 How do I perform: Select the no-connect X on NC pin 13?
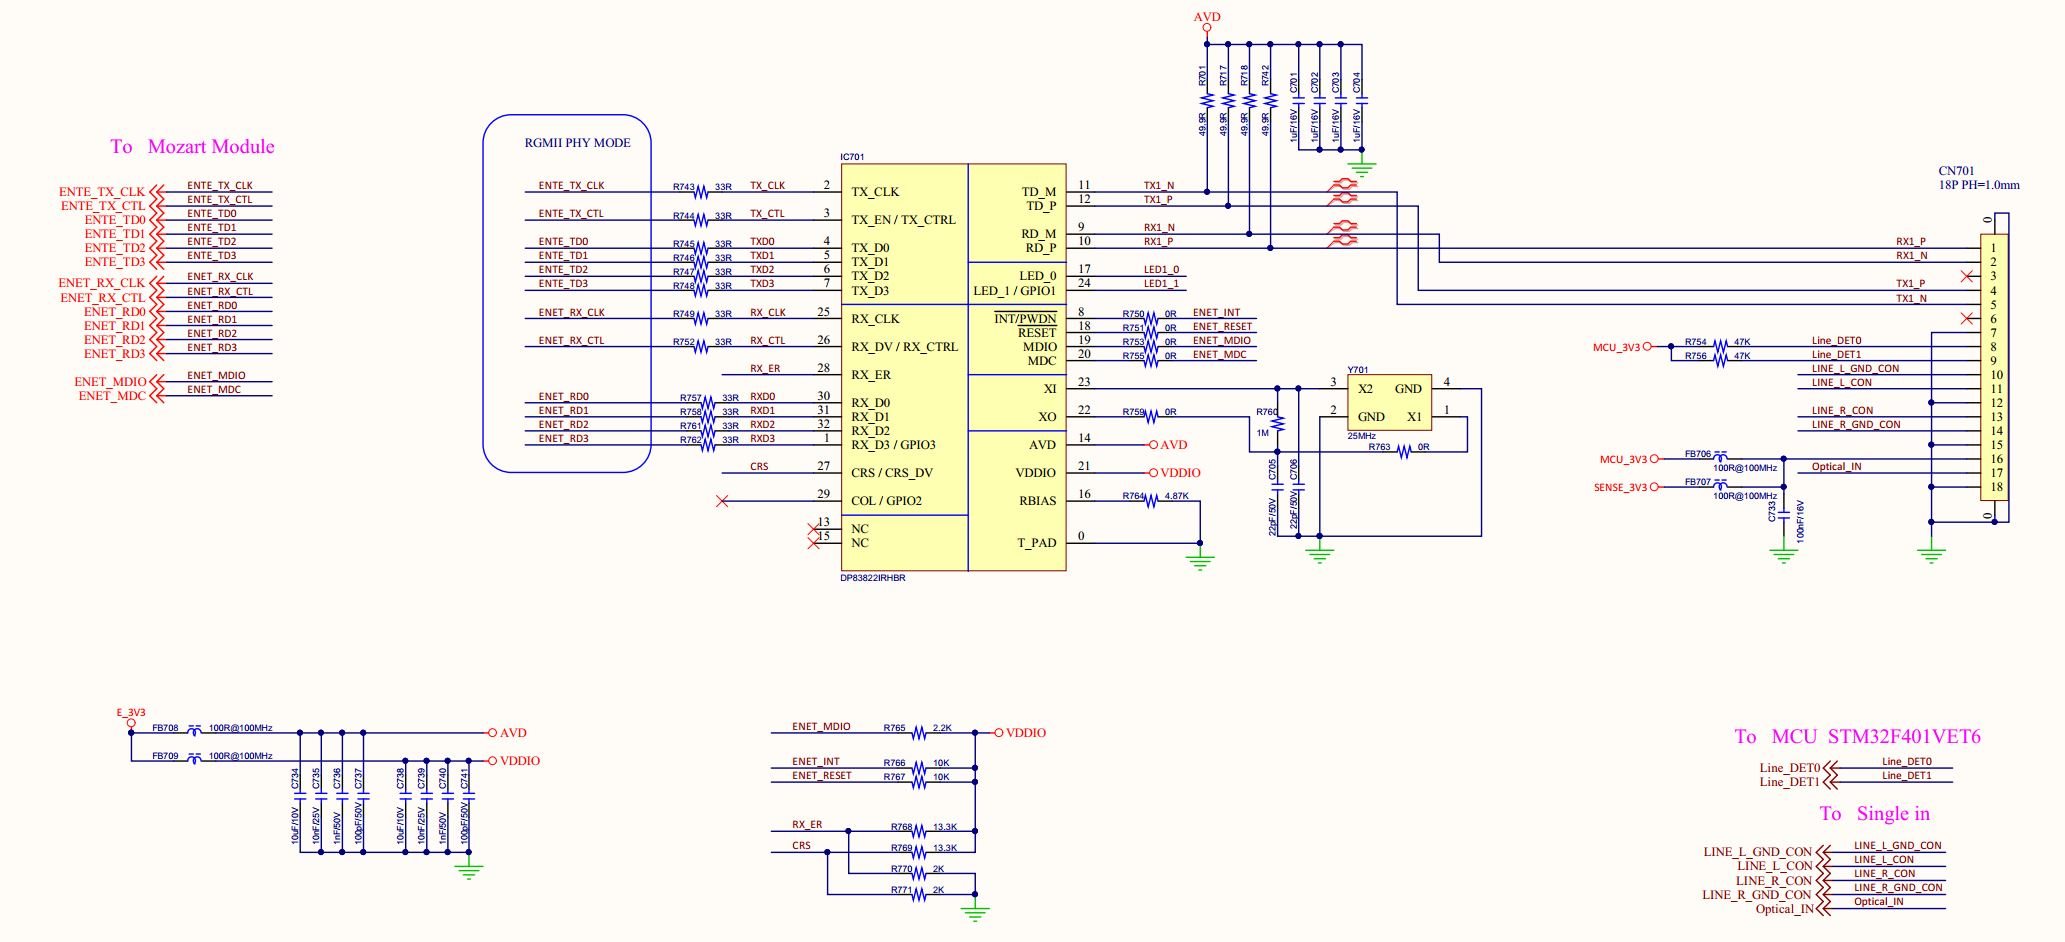pyautogui.click(x=812, y=529)
